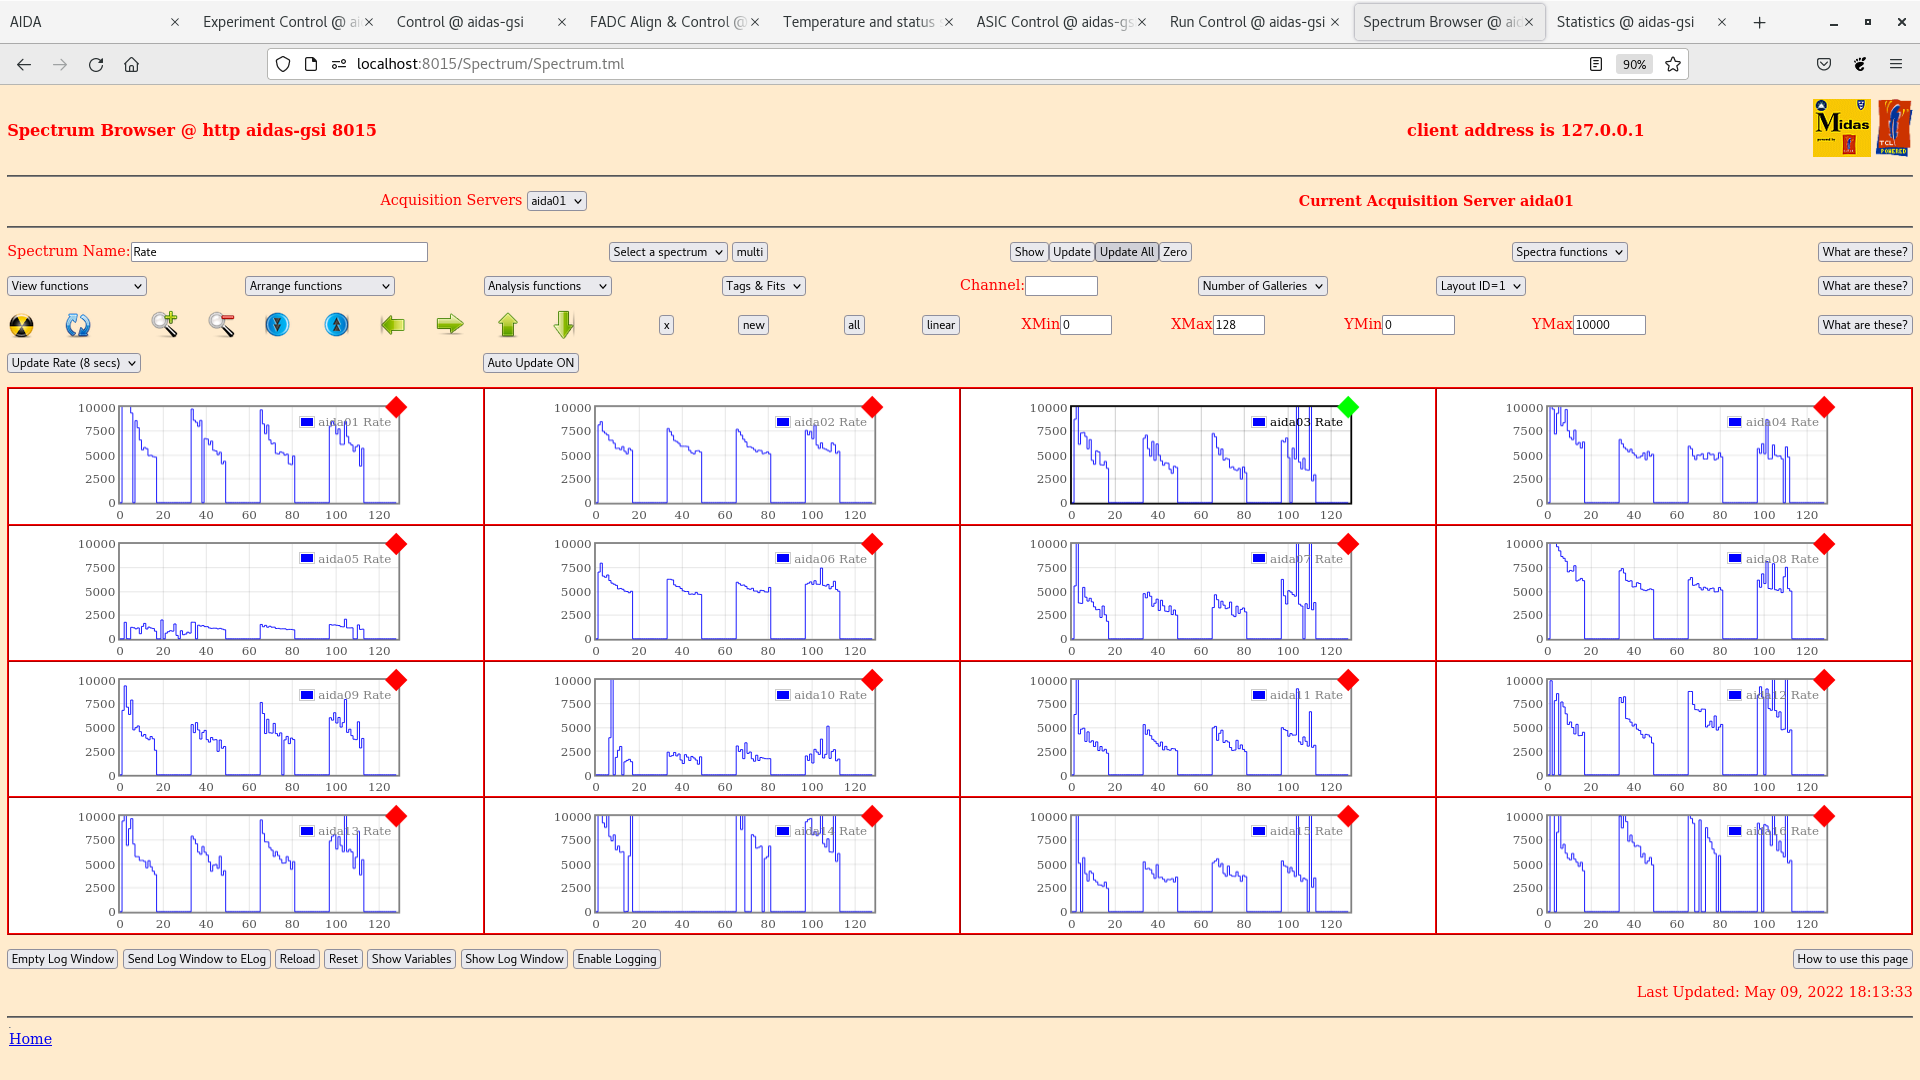Go back with browser back arrow

[24, 64]
